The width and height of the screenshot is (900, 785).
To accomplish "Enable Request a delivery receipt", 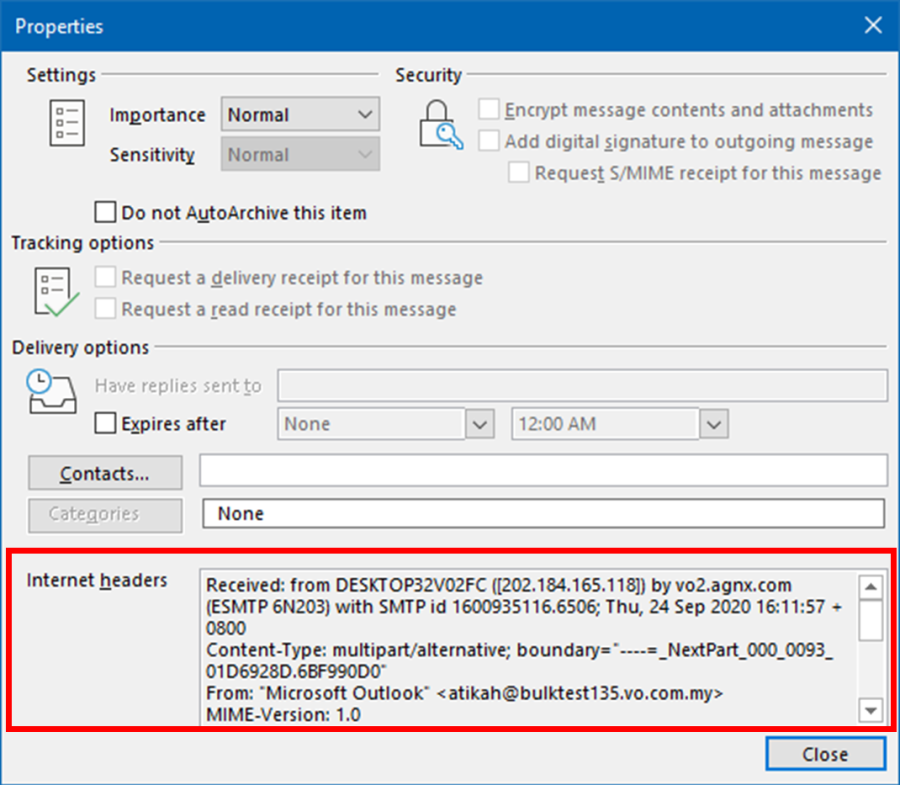I will tap(106, 278).
